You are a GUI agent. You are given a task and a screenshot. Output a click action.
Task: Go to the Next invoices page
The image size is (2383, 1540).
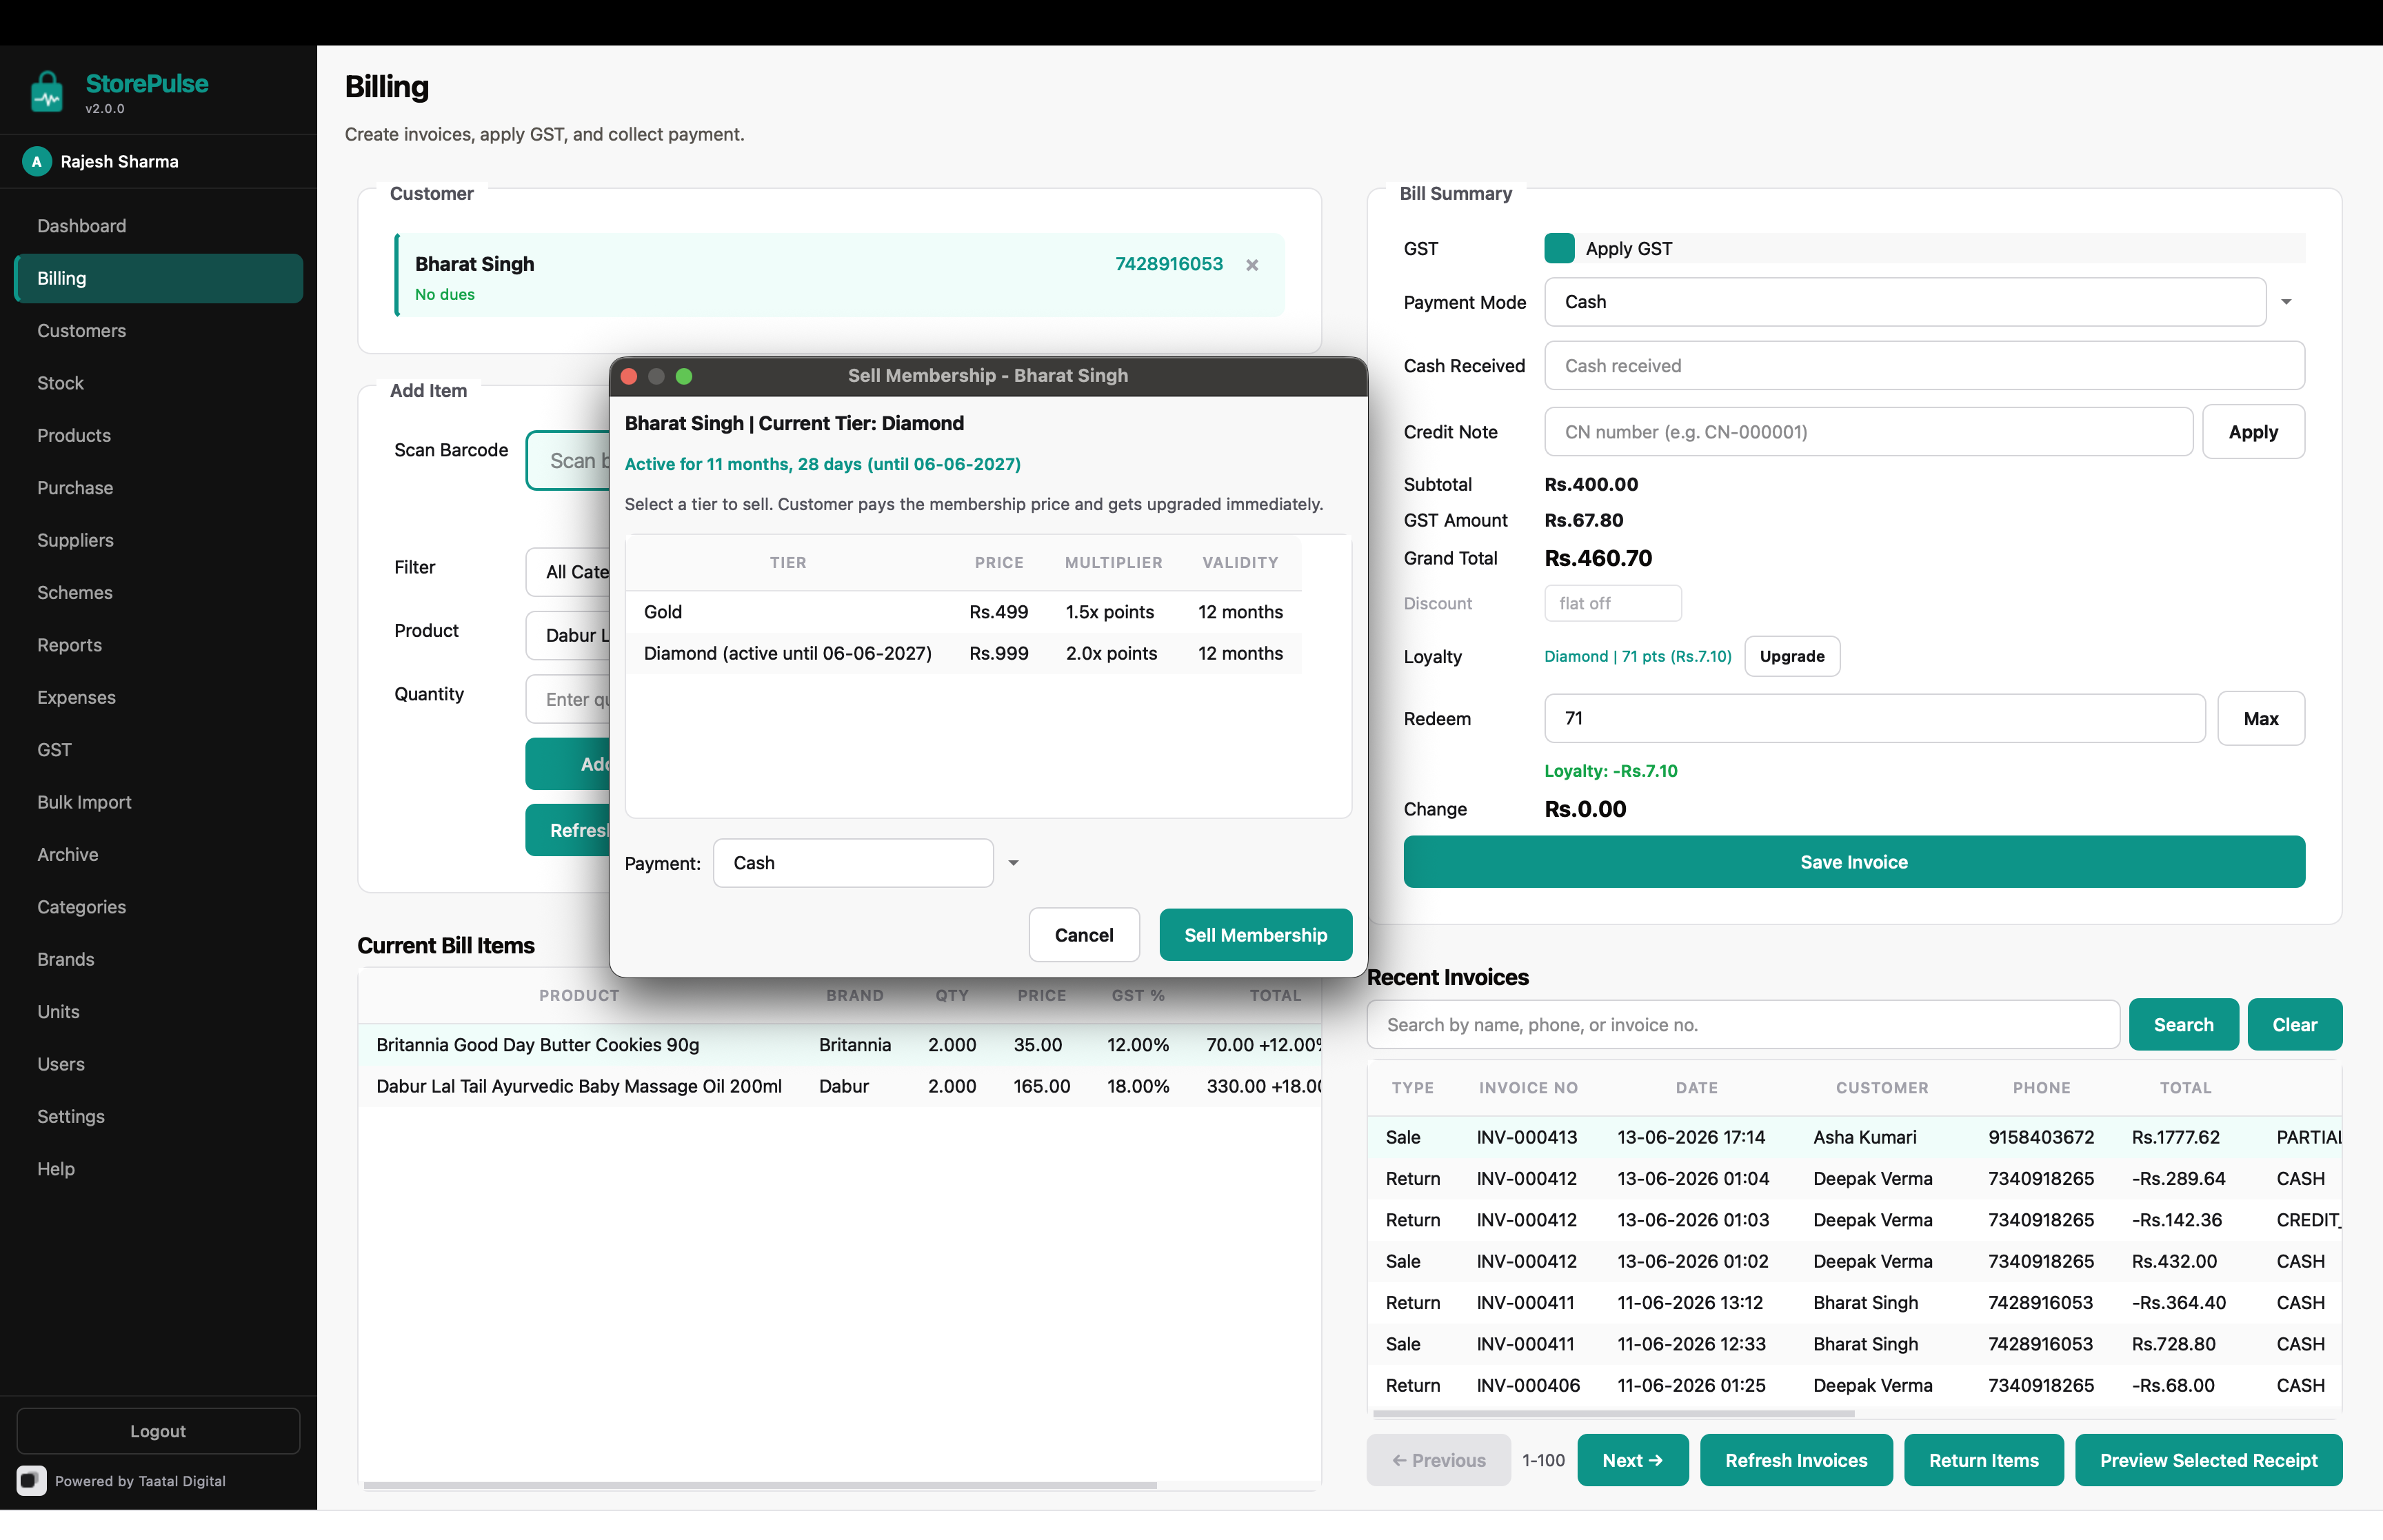[x=1633, y=1460]
